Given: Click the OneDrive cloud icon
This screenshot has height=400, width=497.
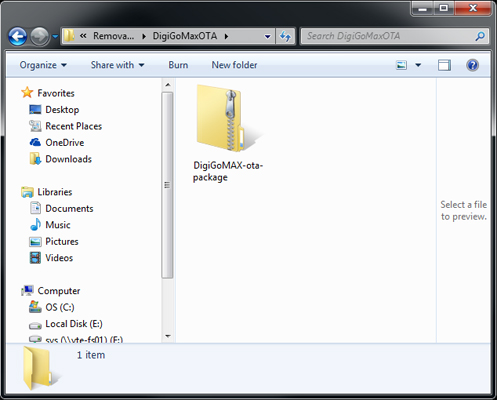Looking at the screenshot, I should (x=35, y=142).
